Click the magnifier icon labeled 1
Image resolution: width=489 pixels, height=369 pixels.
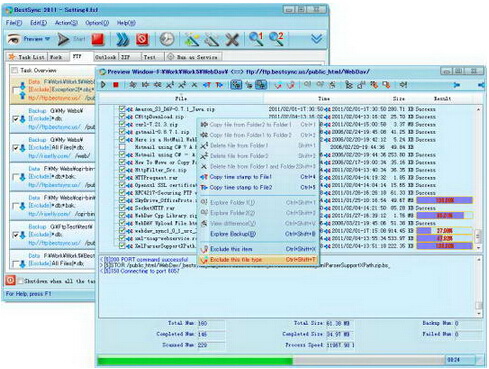click(x=256, y=39)
